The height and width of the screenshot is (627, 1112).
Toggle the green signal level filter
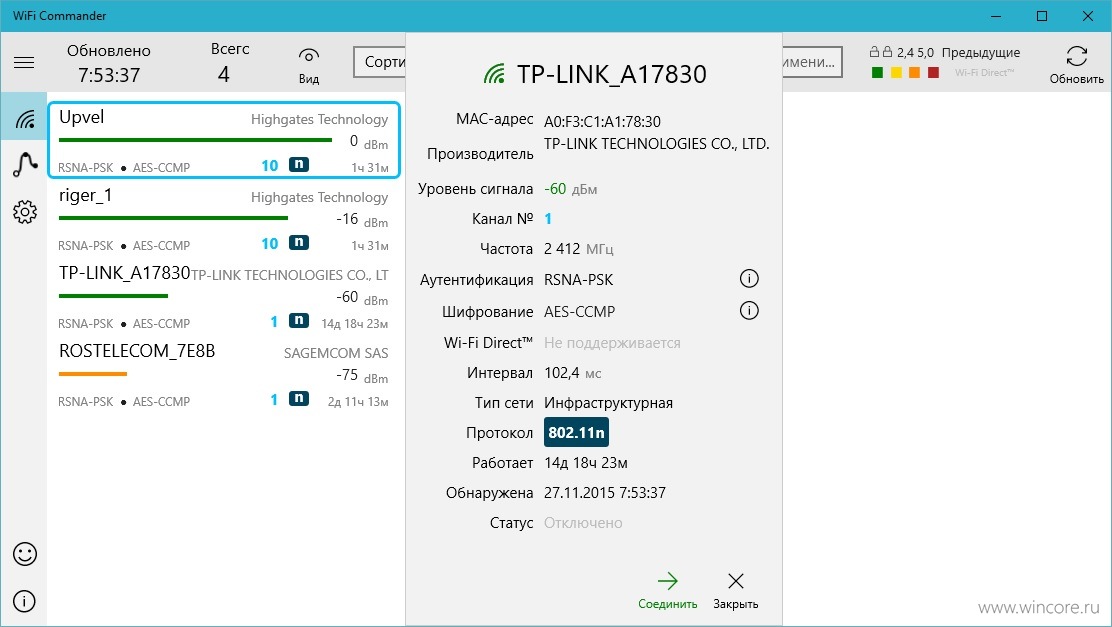[x=877, y=72]
